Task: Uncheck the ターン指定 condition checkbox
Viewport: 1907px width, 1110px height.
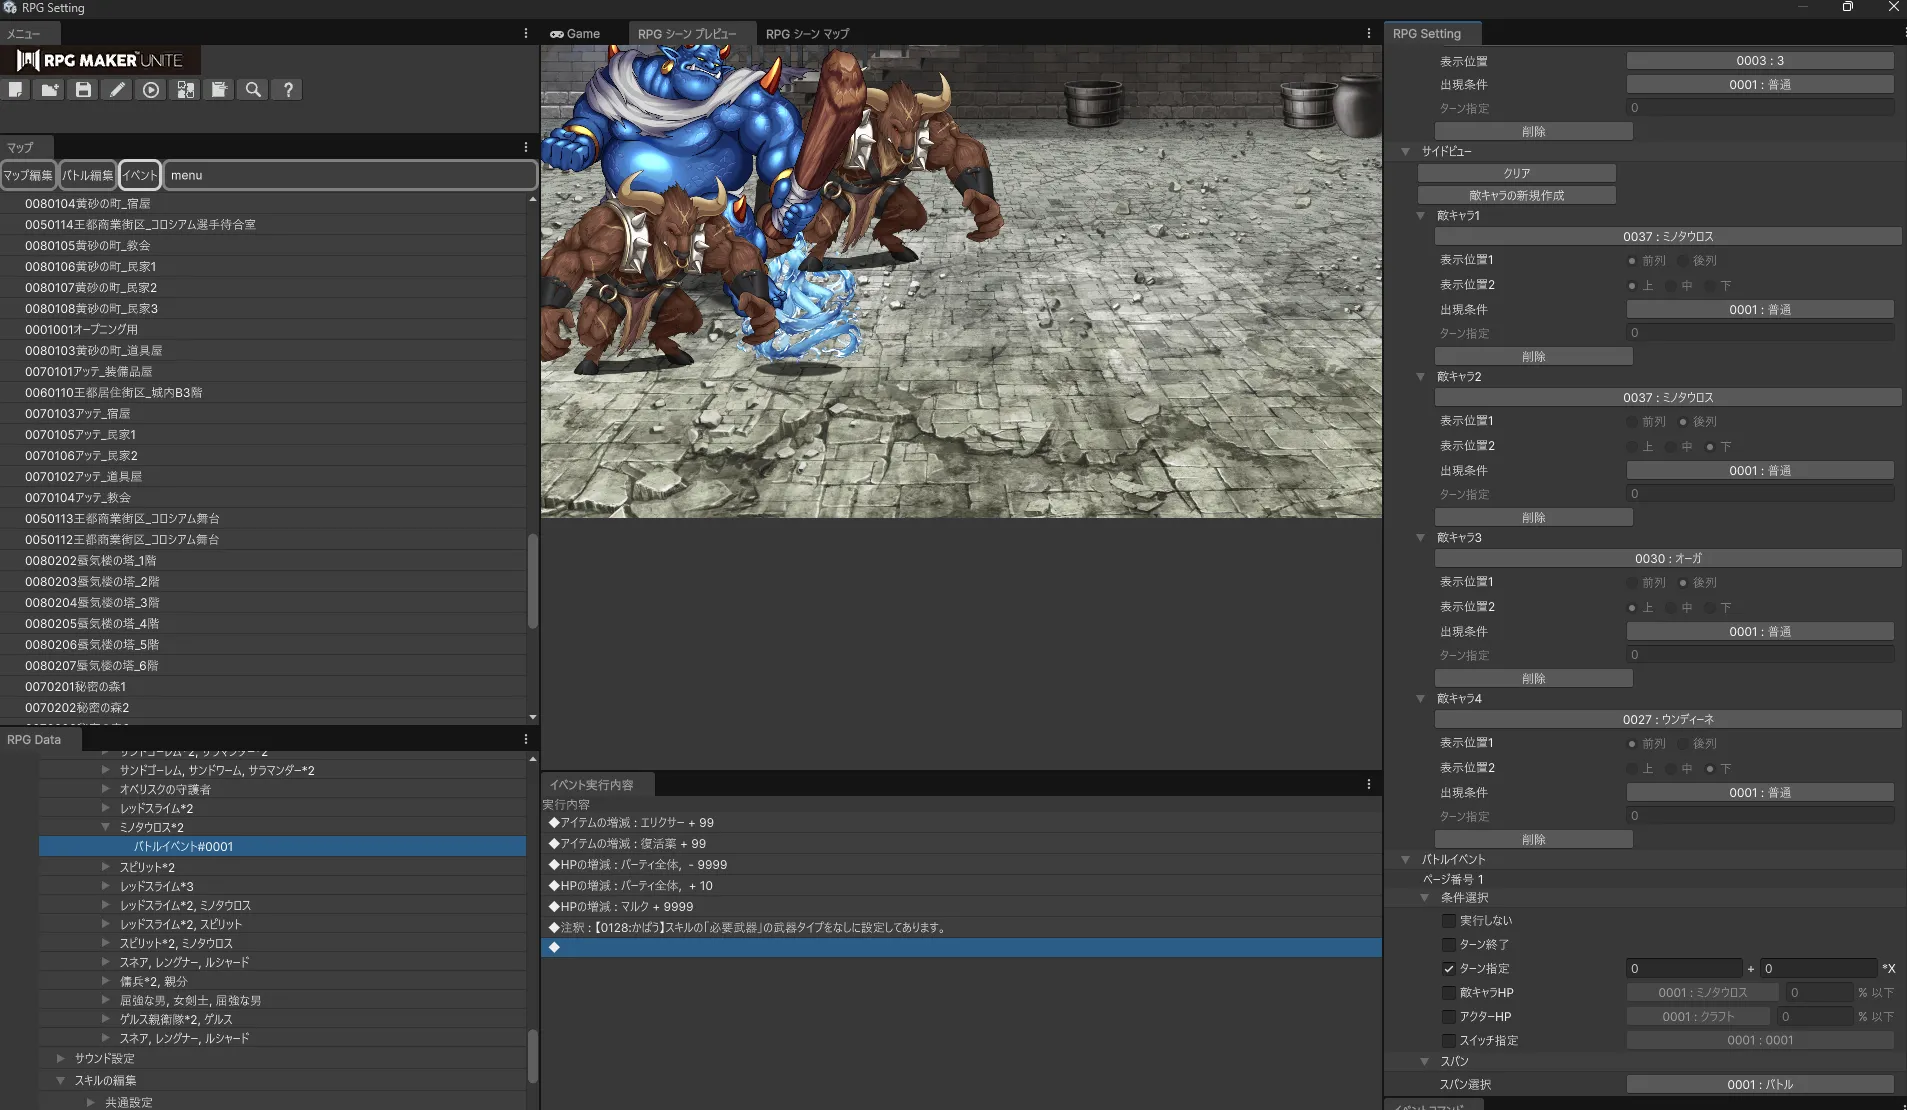Action: pos(1448,968)
